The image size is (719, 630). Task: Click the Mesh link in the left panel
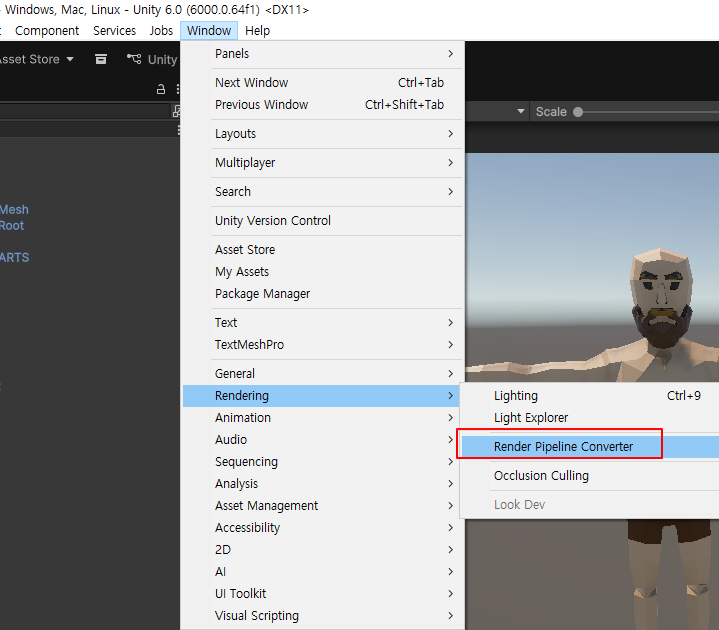point(14,210)
